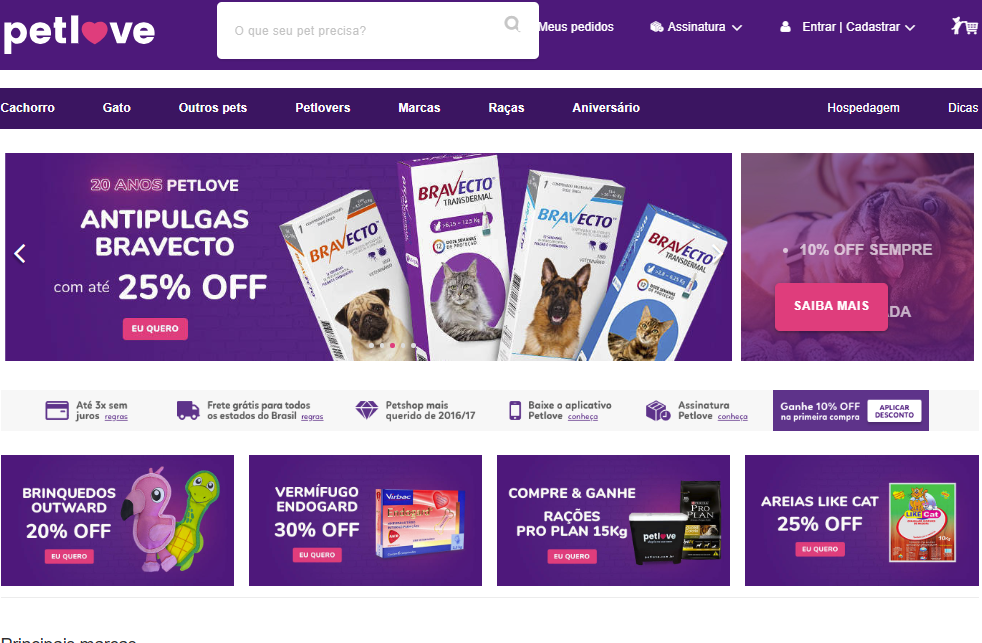Open the Gato category menu
The image size is (982, 643).
point(116,108)
